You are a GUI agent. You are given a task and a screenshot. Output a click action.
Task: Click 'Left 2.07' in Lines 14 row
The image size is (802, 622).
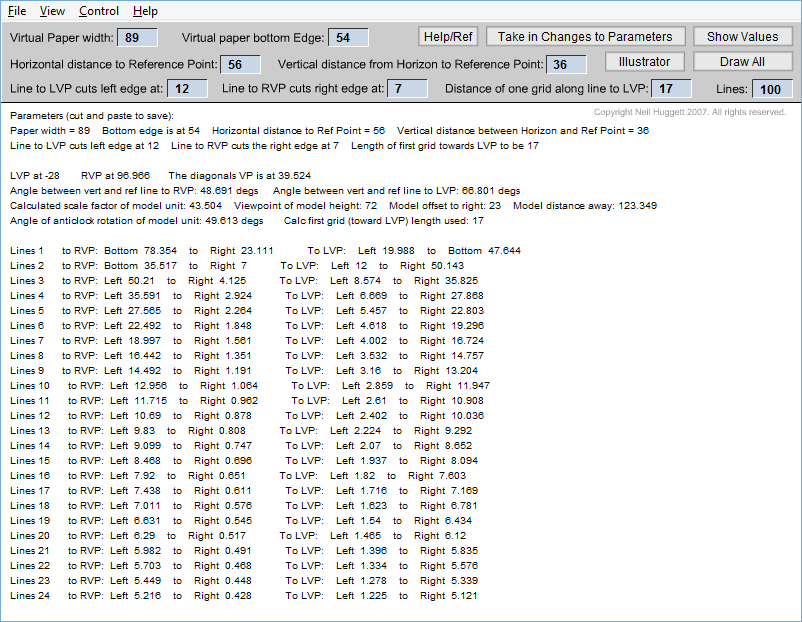[x=359, y=446]
